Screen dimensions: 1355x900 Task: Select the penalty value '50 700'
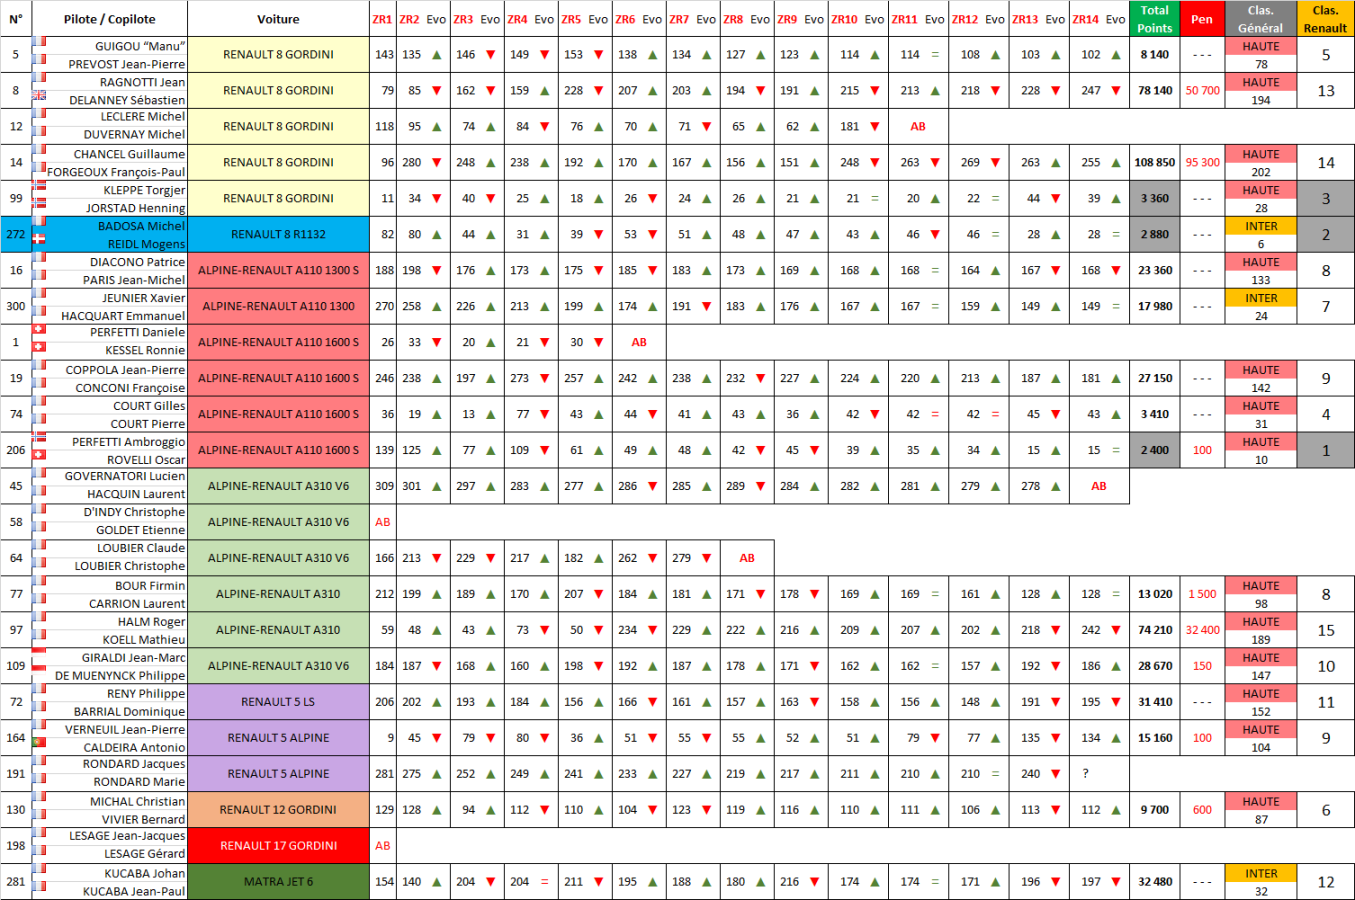1202,91
